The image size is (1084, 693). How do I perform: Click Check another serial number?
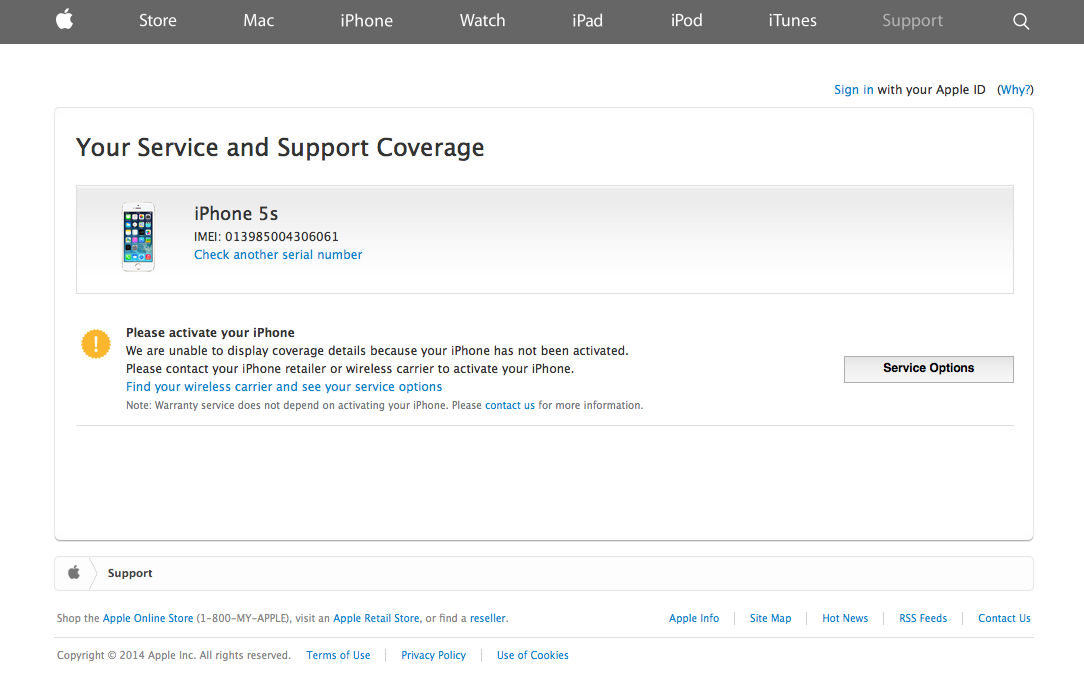[278, 255]
